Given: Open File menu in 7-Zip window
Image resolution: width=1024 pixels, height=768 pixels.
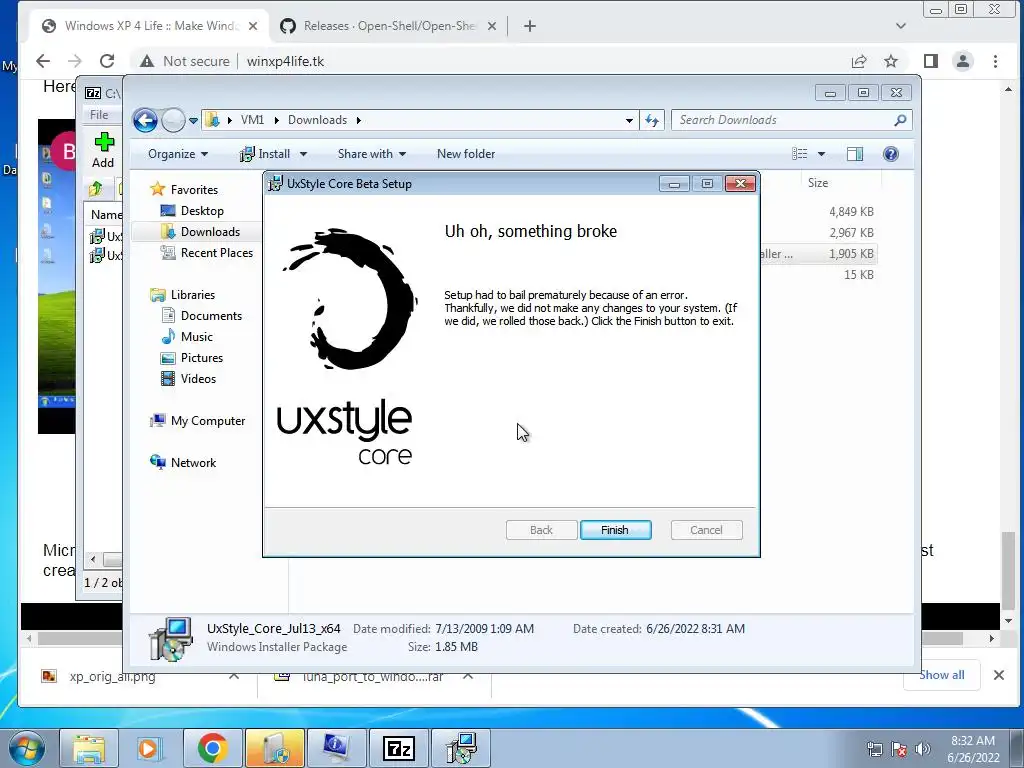Looking at the screenshot, I should pyautogui.click(x=99, y=114).
